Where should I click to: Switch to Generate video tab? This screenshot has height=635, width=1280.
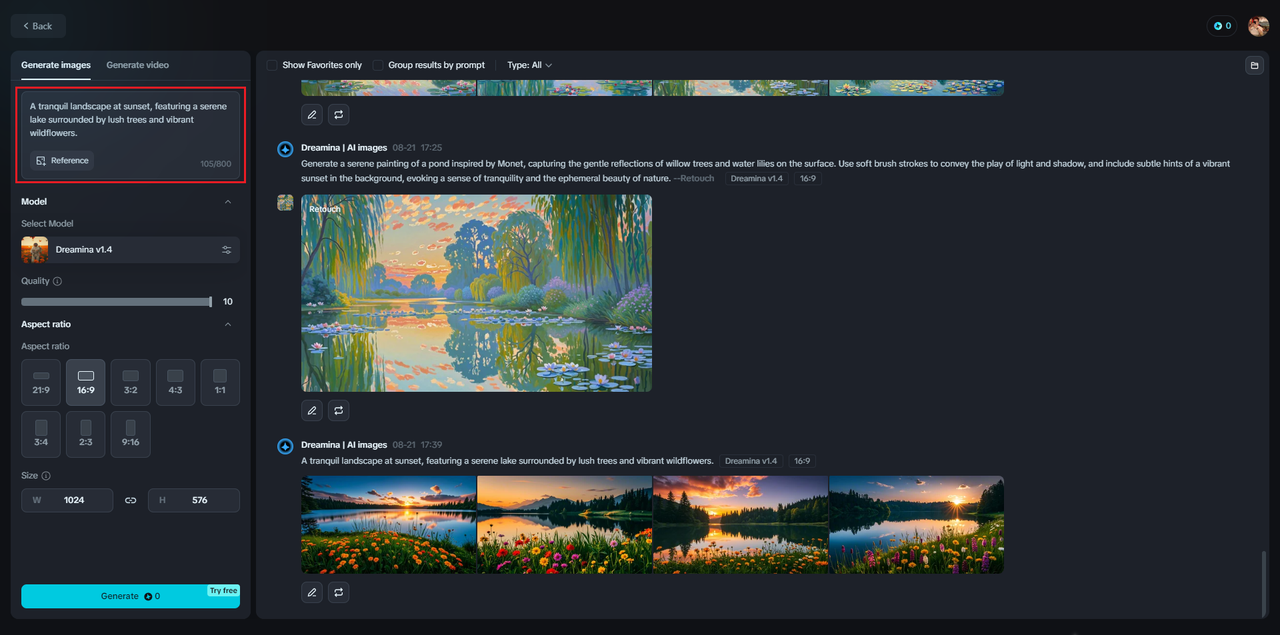[138, 65]
